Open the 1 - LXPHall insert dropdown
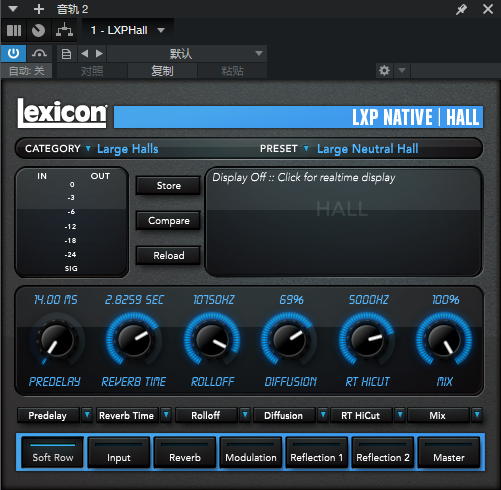The height and width of the screenshot is (490, 501). pos(128,30)
